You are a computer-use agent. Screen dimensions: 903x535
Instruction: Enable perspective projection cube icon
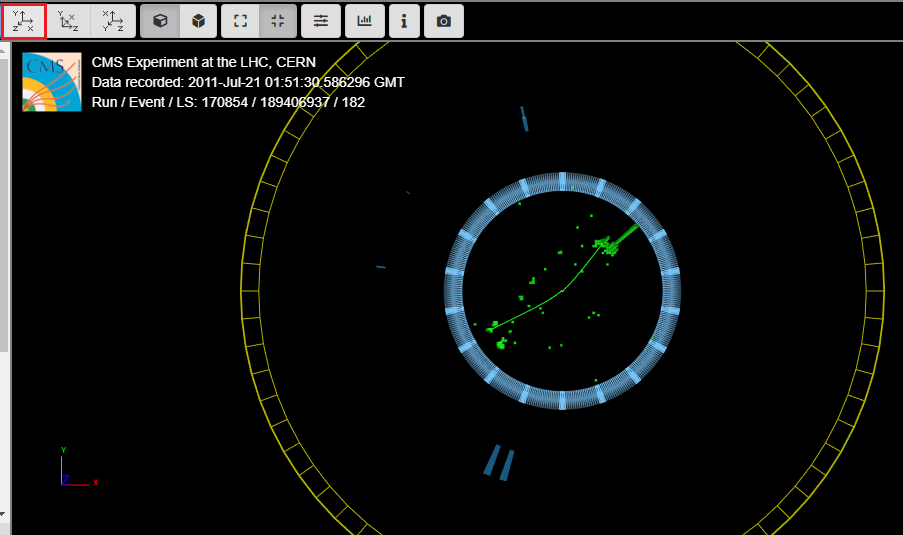click(x=160, y=22)
